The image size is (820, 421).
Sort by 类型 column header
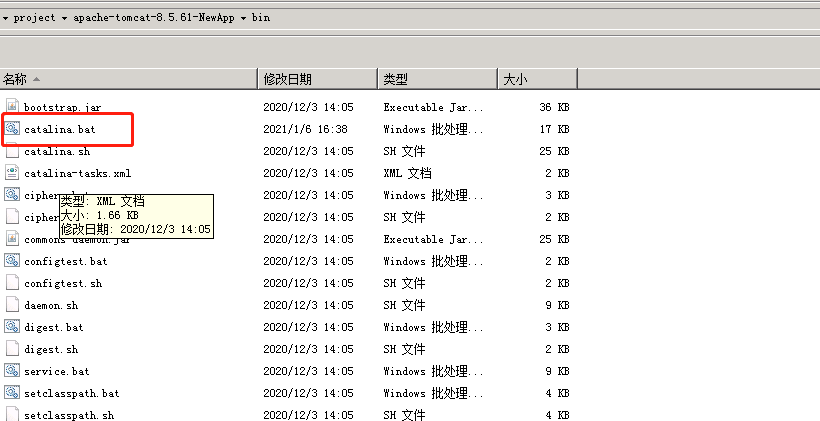tap(438, 79)
